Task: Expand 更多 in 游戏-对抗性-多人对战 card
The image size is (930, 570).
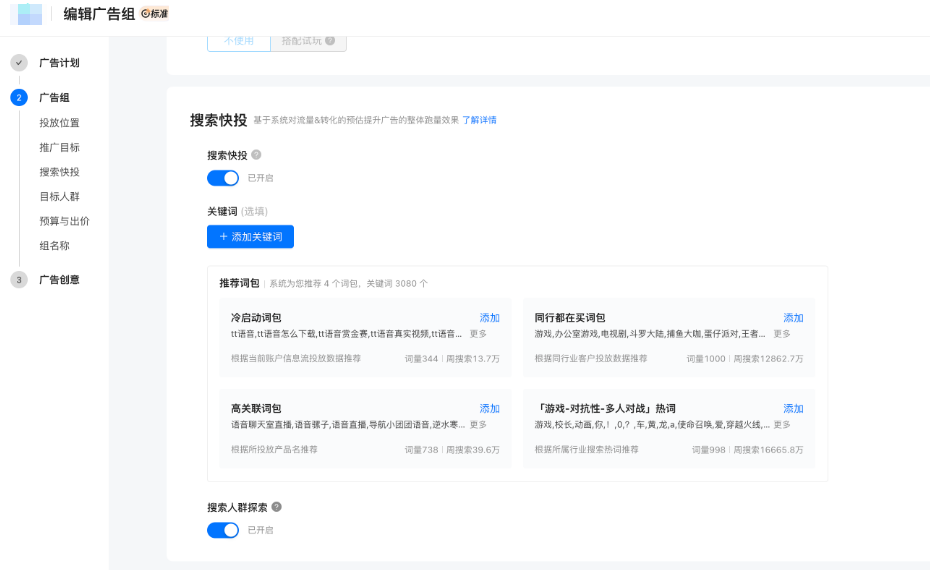Action: tap(782, 425)
